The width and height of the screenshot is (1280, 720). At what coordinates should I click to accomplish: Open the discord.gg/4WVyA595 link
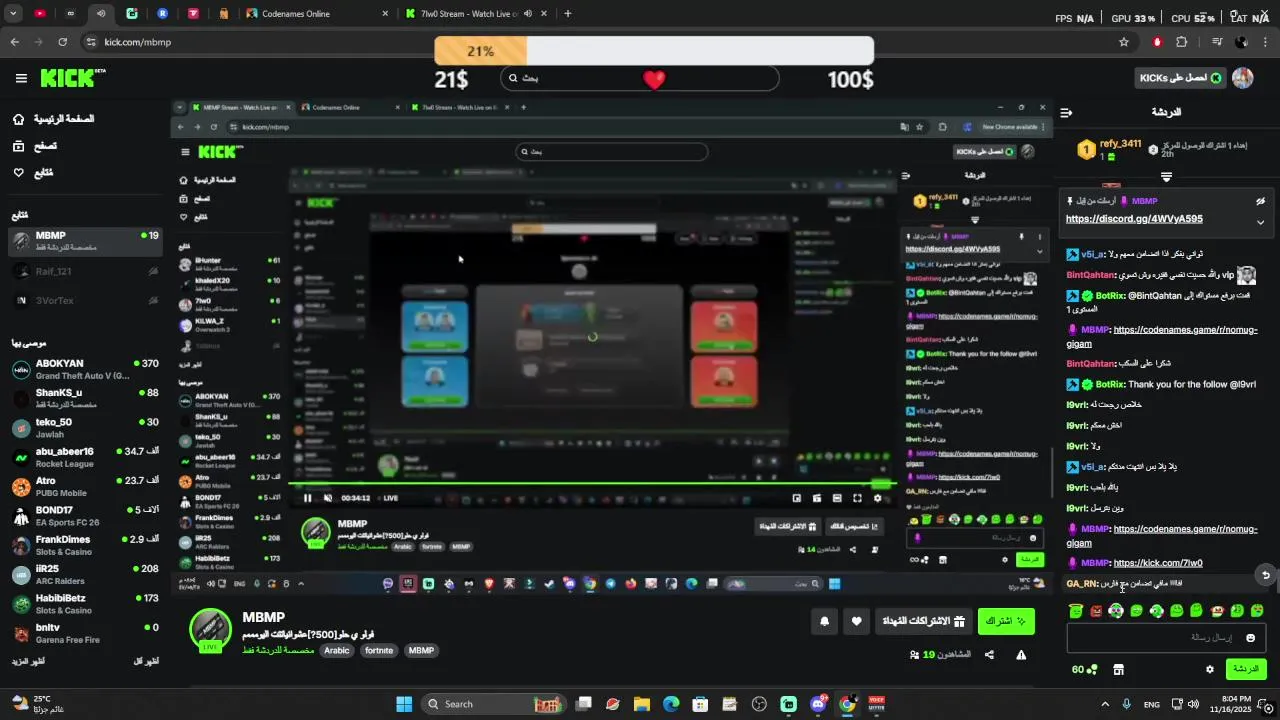[1134, 219]
